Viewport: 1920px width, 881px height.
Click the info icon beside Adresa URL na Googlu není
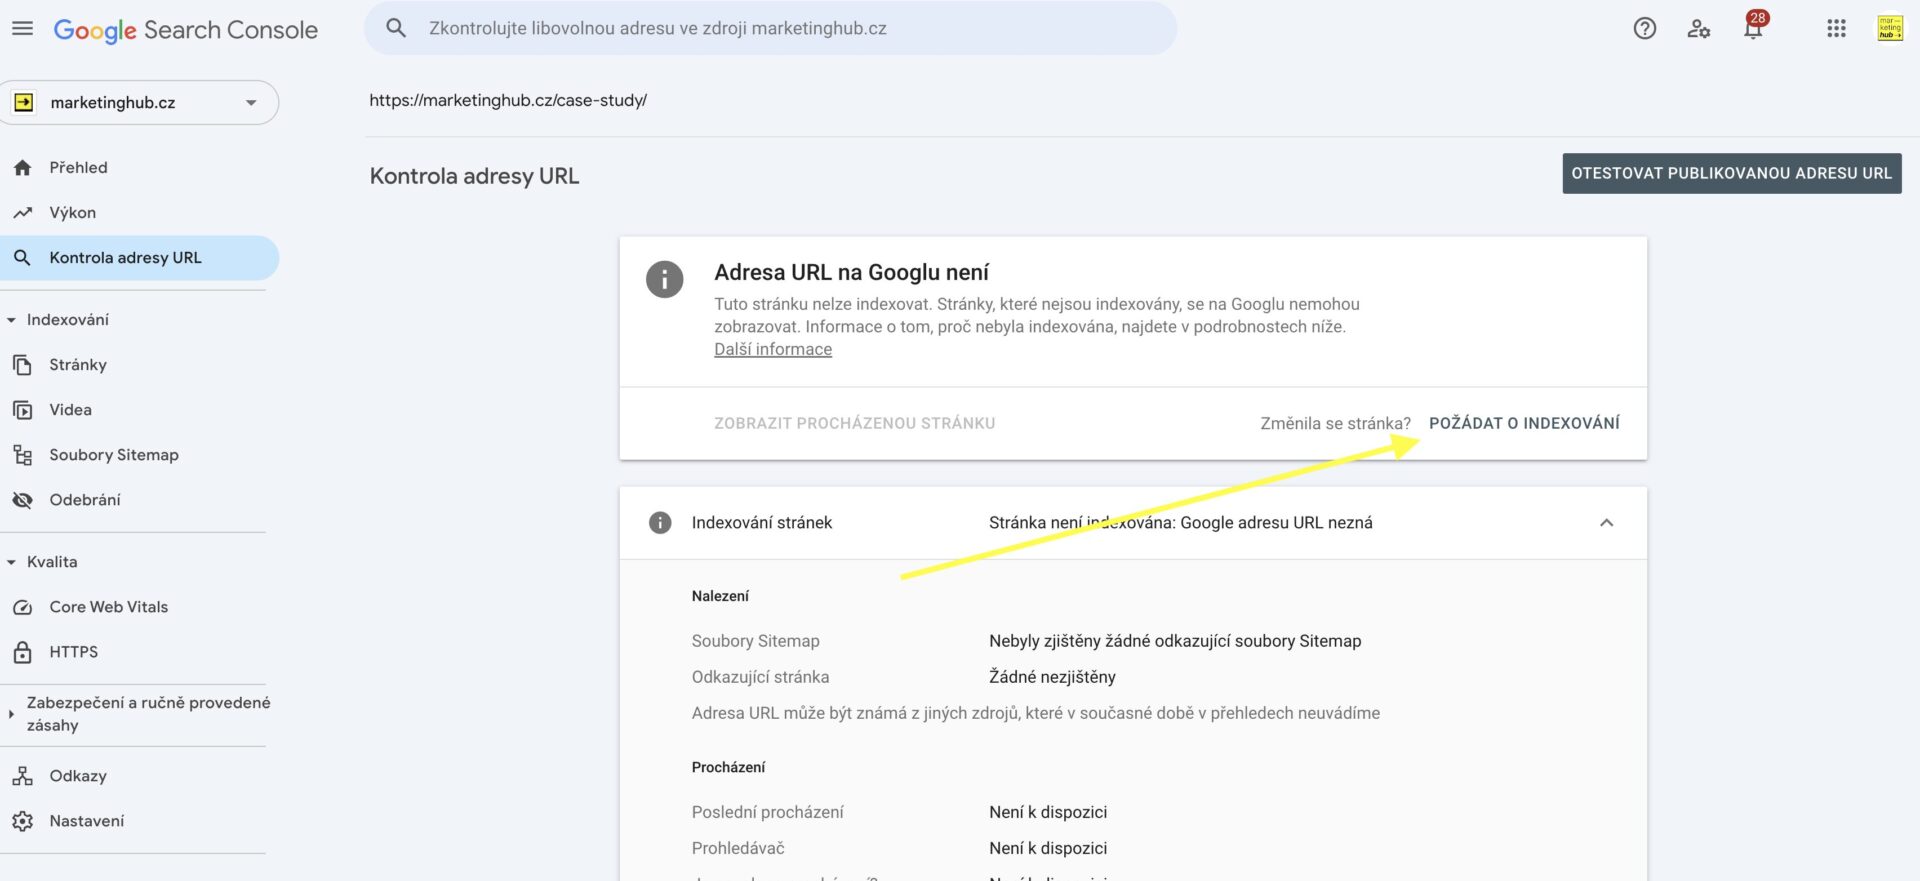pos(665,279)
